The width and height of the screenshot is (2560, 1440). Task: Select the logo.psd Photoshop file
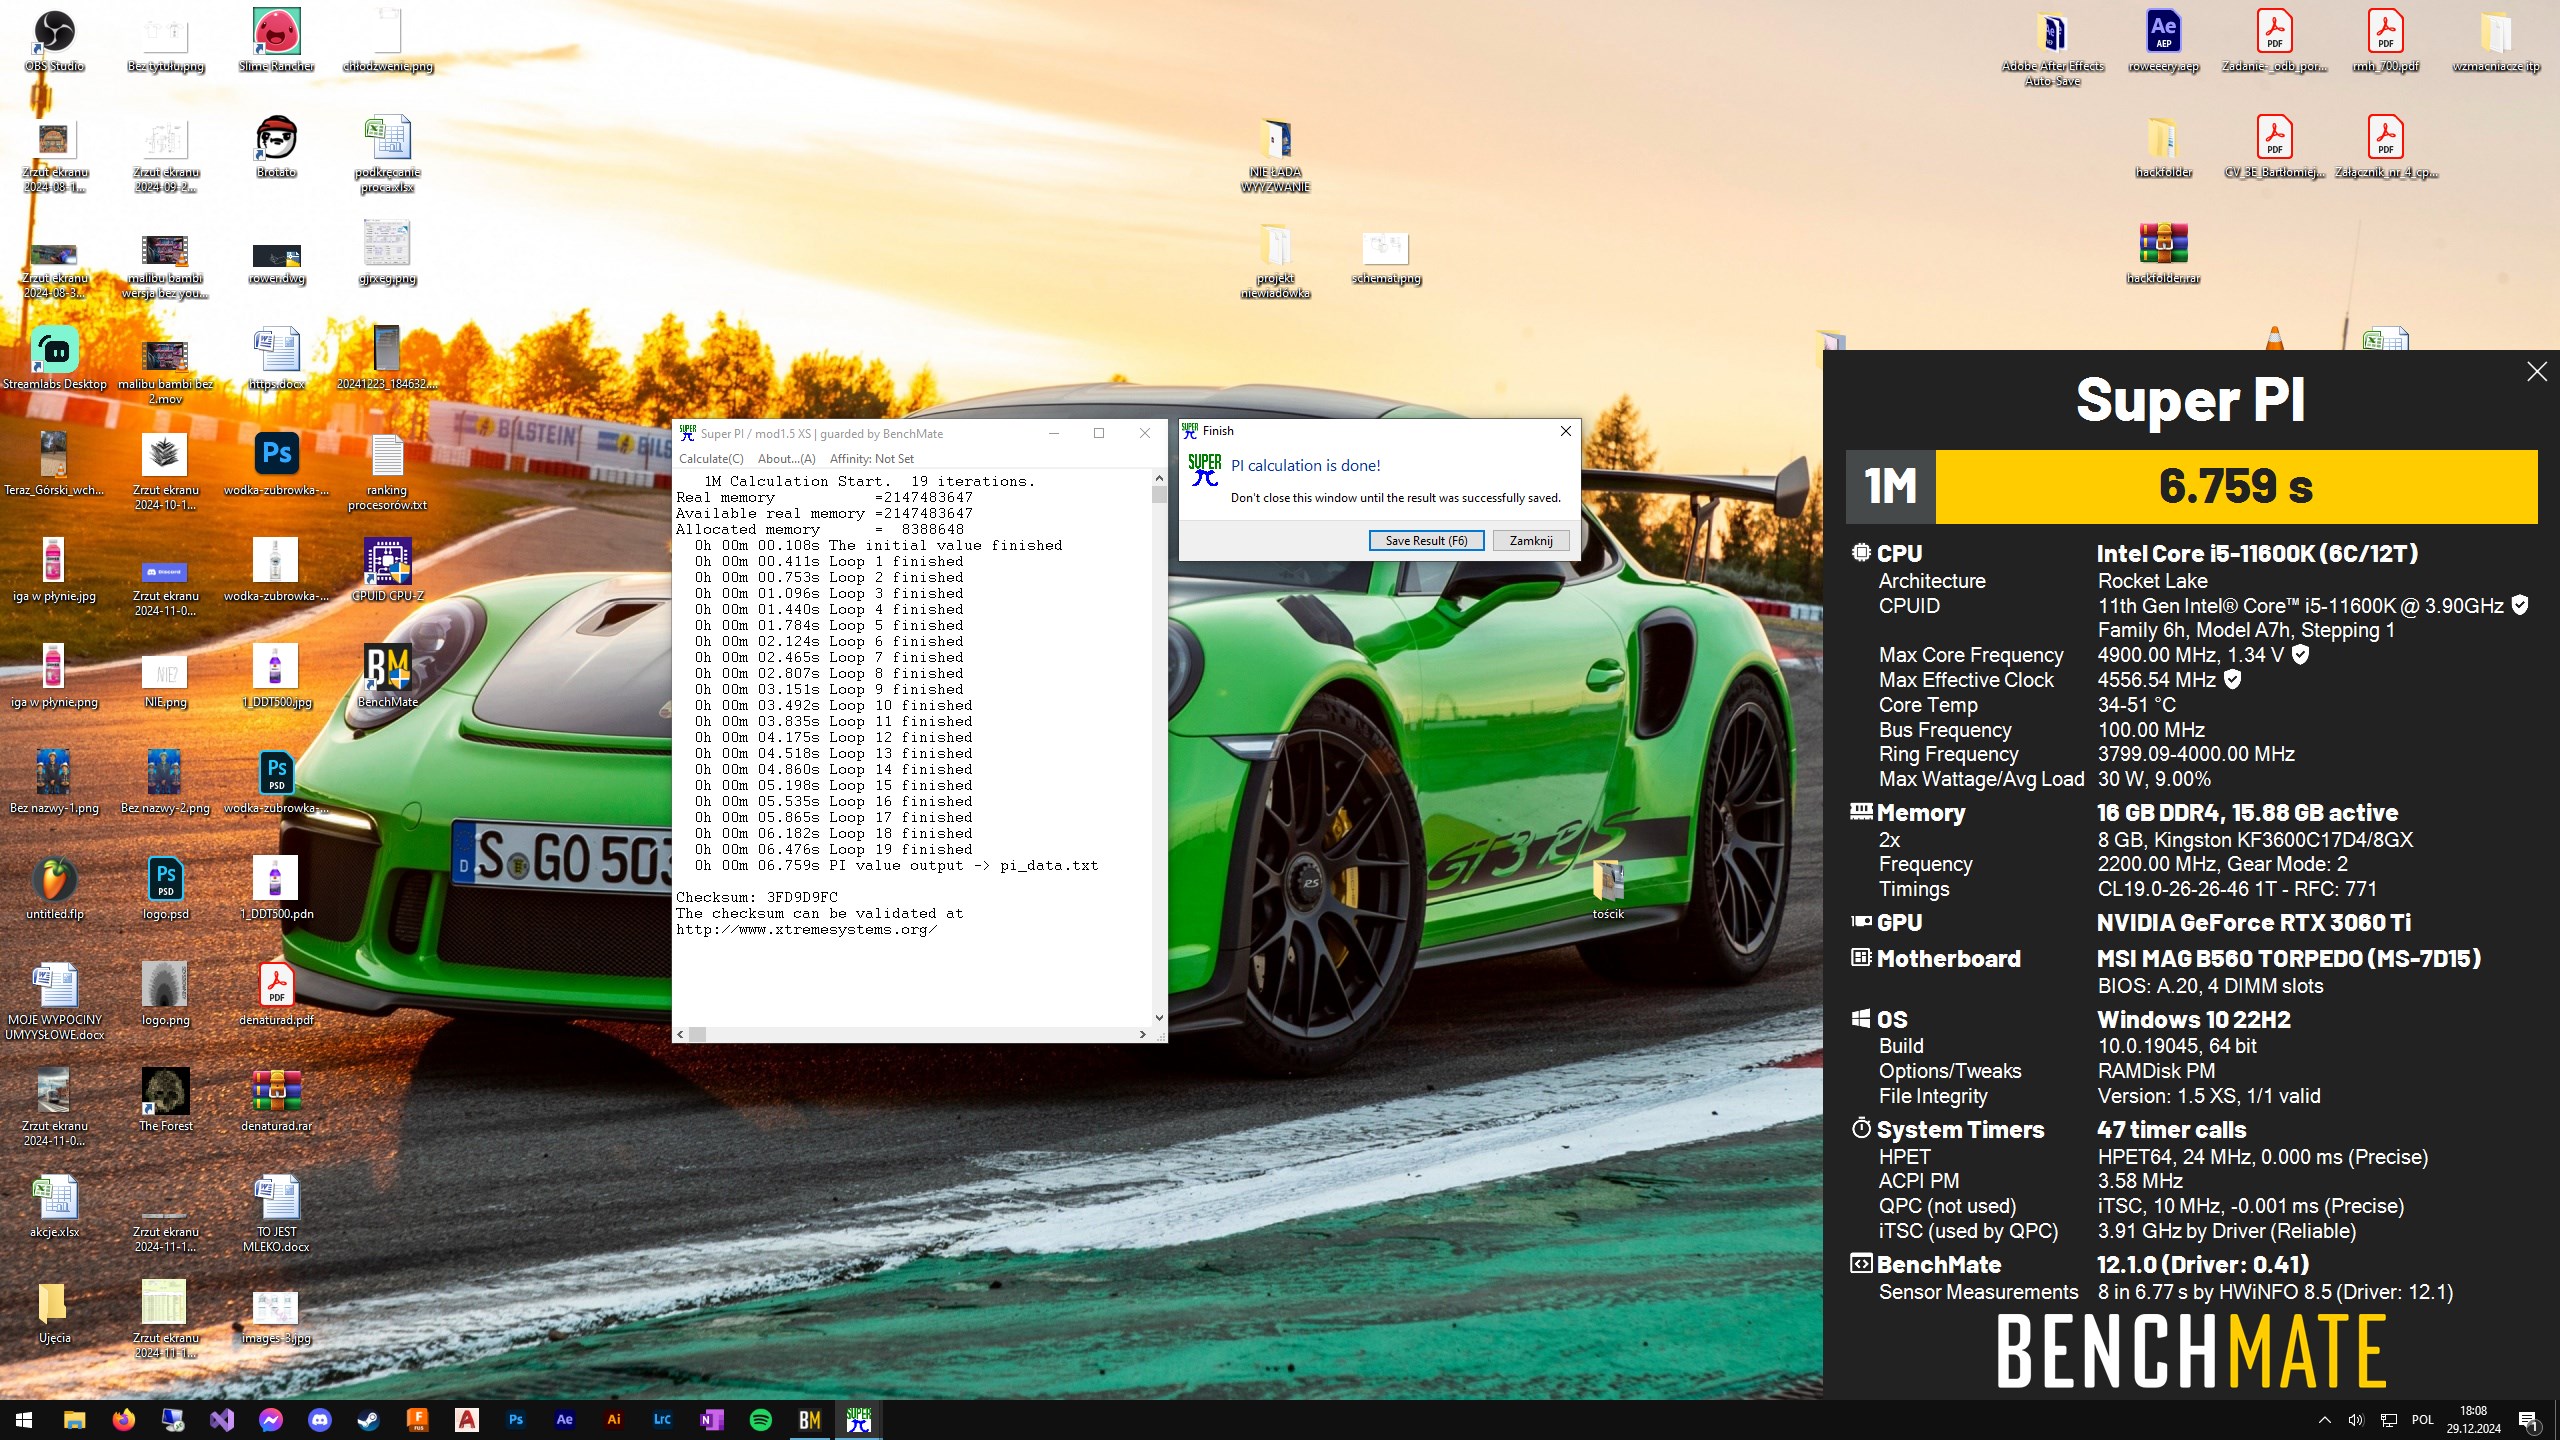tap(166, 888)
